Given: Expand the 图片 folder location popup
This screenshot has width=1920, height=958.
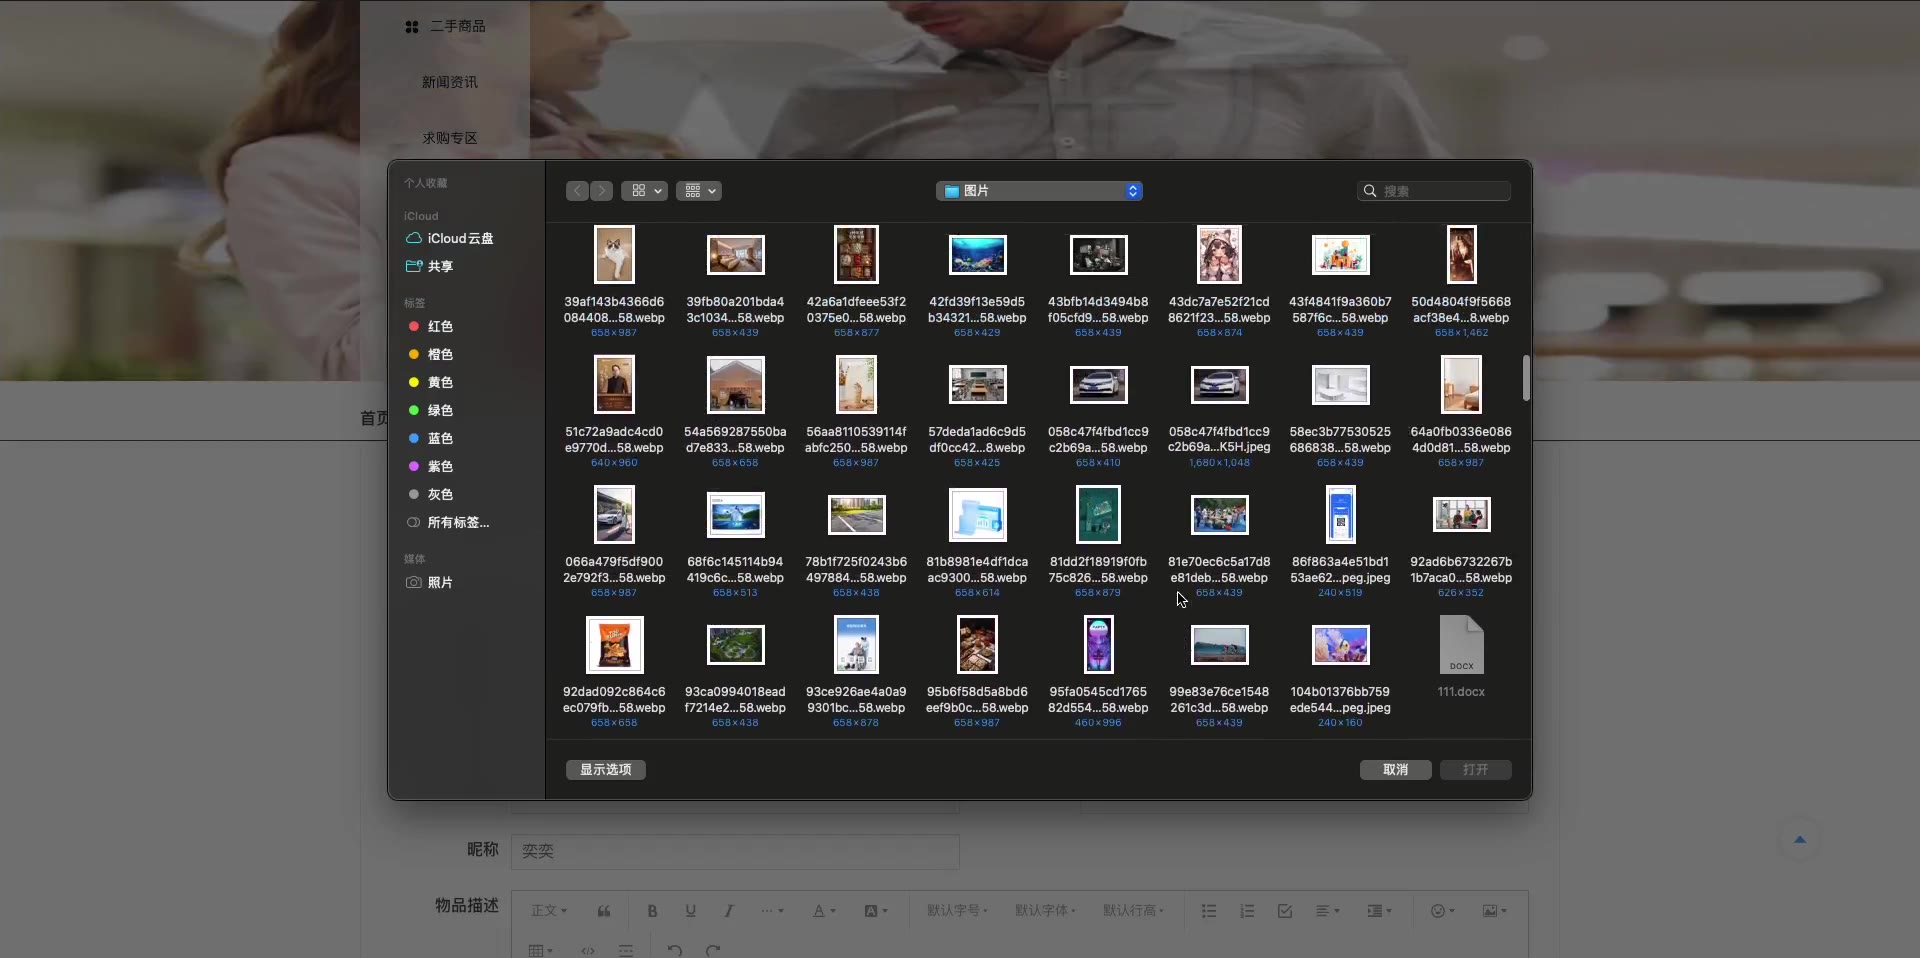Looking at the screenshot, I should coord(1040,191).
